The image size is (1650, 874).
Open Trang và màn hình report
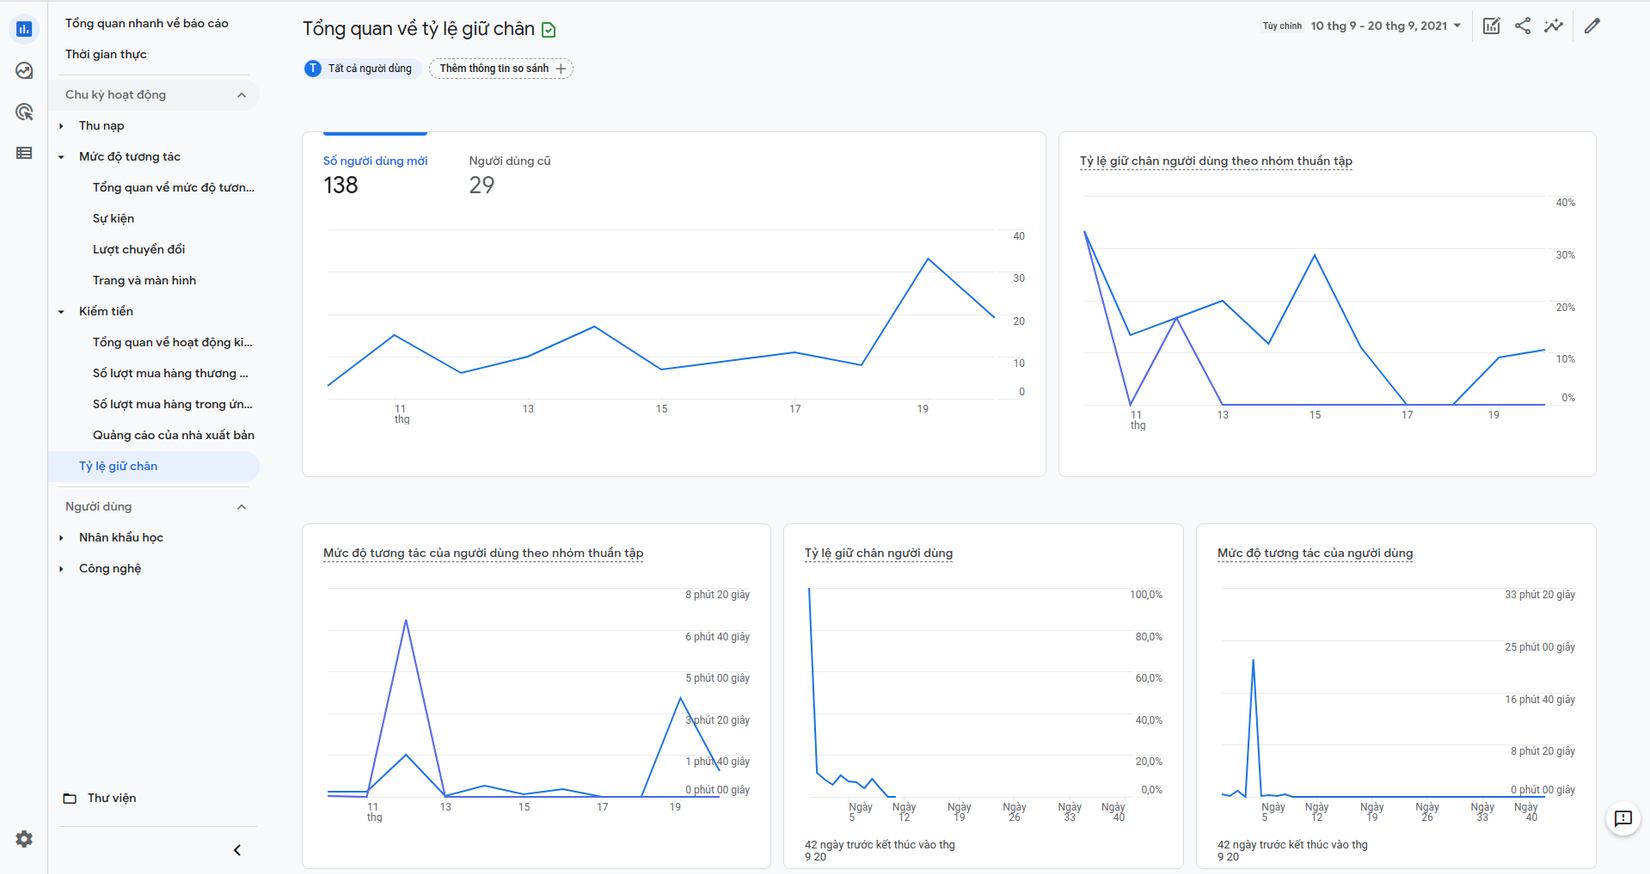pos(144,280)
